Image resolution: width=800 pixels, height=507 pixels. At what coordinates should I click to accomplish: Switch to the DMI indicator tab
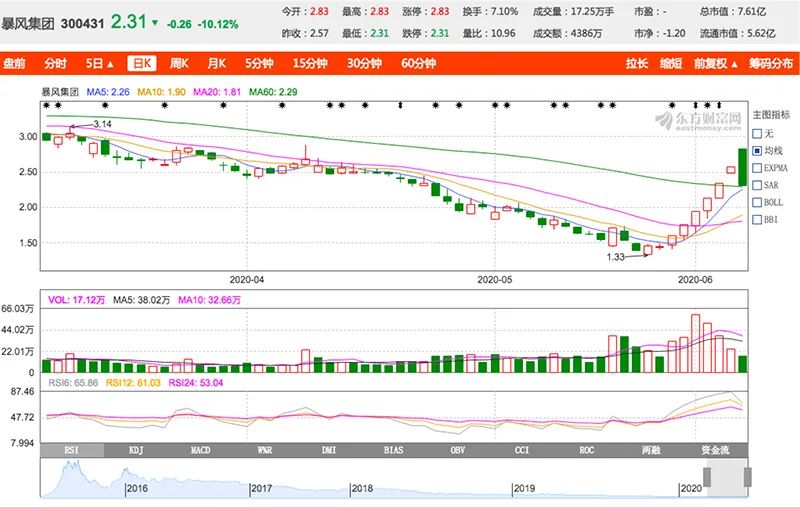pyautogui.click(x=329, y=450)
